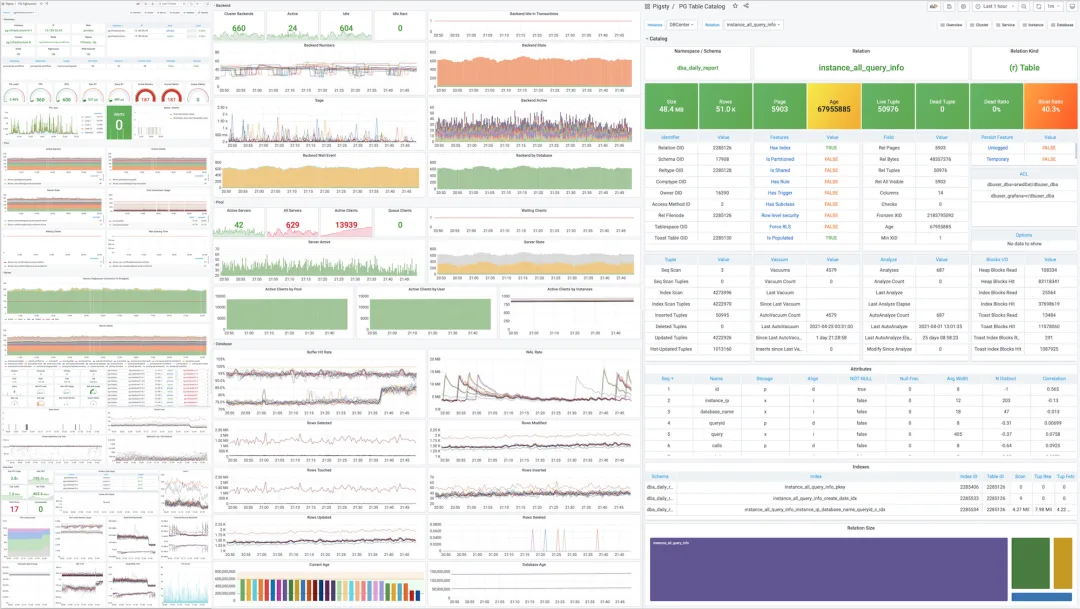
Task: Go to the Database dashboard link
Action: pyautogui.click(x=1063, y=25)
